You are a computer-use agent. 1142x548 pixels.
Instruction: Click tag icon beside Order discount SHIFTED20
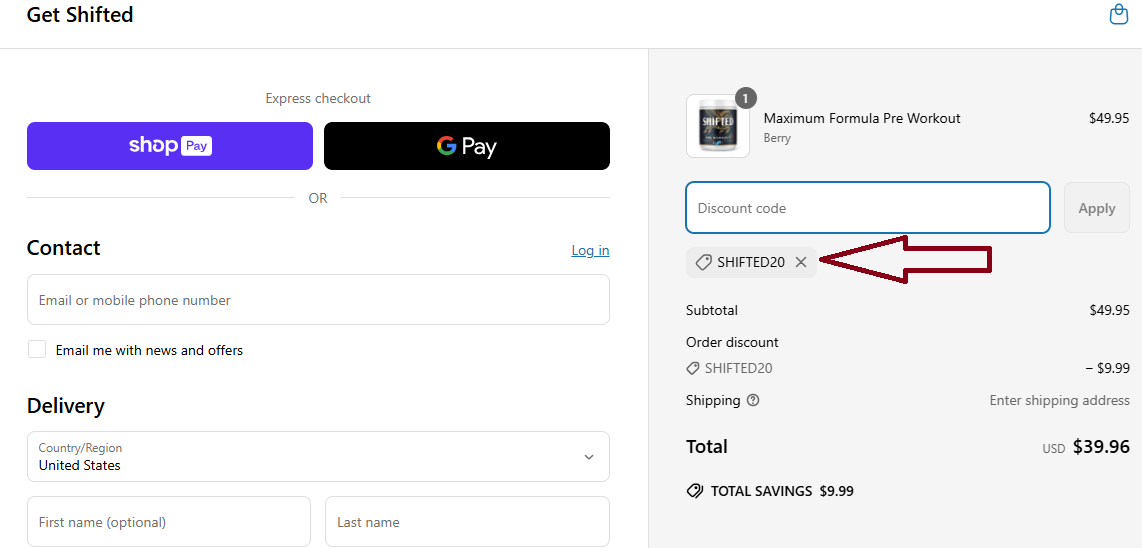tap(693, 369)
